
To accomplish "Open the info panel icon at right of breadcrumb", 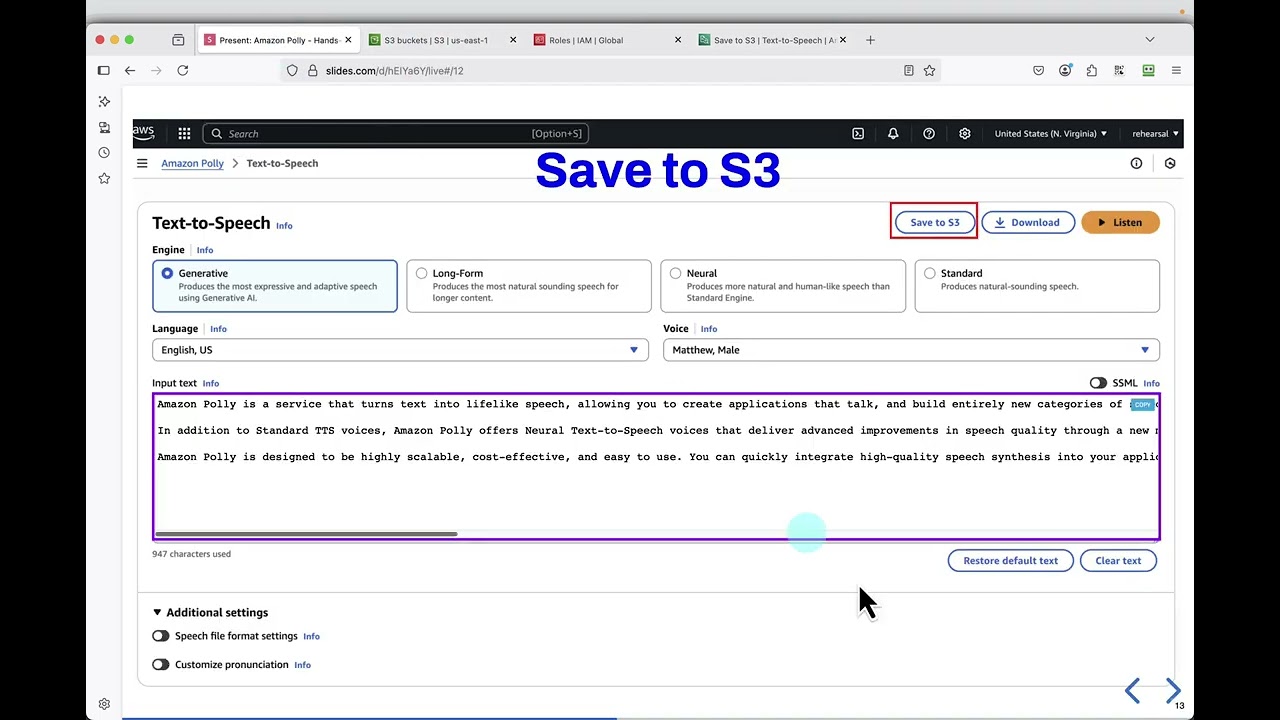I will tap(1136, 163).
